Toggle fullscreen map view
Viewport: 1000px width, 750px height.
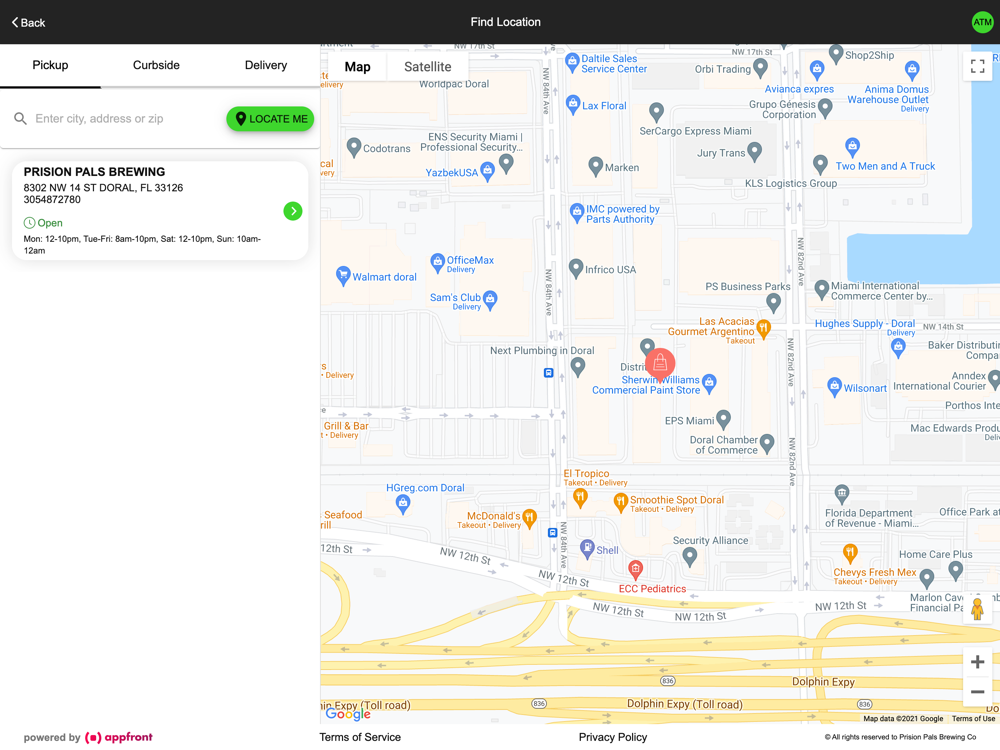(977, 66)
